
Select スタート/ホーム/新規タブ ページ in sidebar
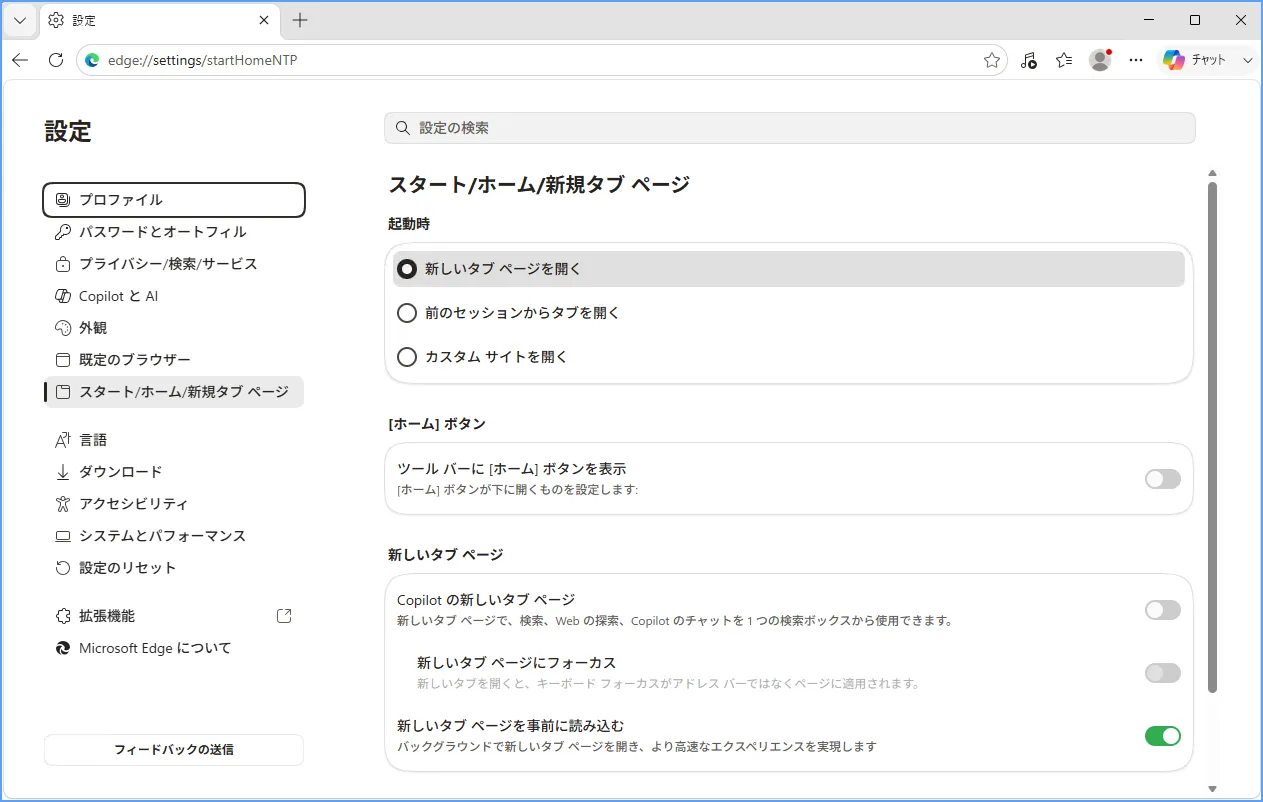[x=174, y=392]
